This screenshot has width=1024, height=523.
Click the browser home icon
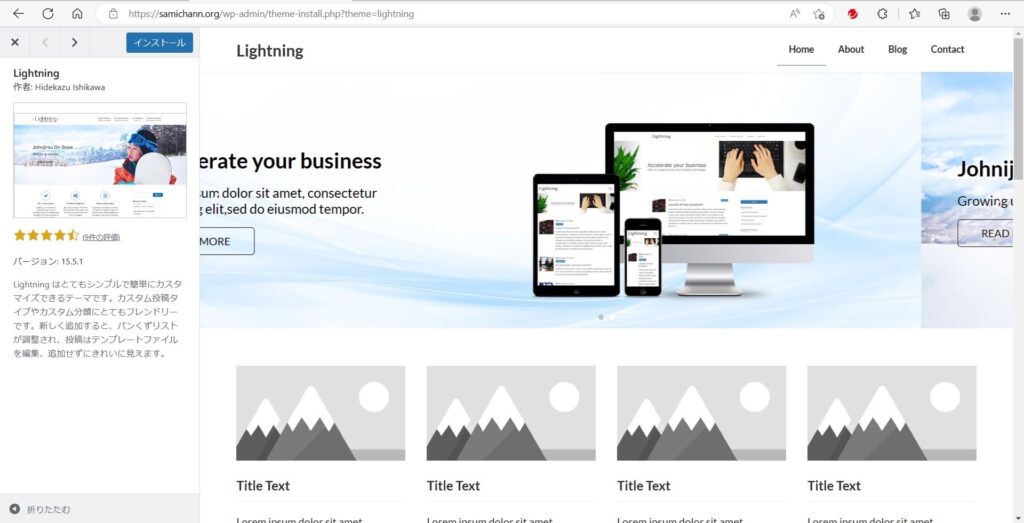(x=77, y=14)
